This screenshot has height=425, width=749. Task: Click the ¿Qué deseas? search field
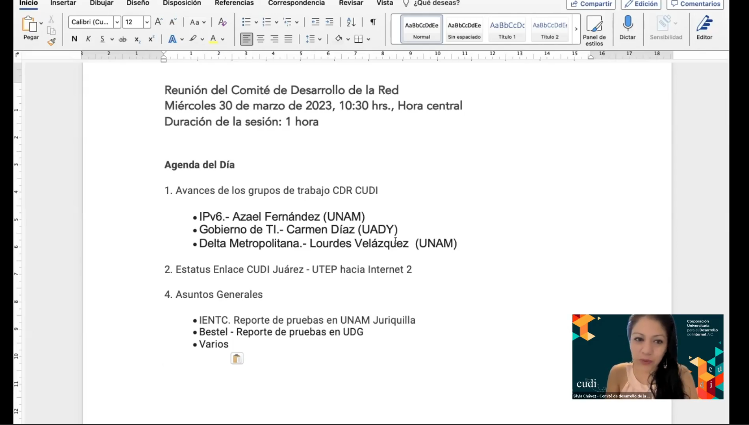(x=431, y=3)
